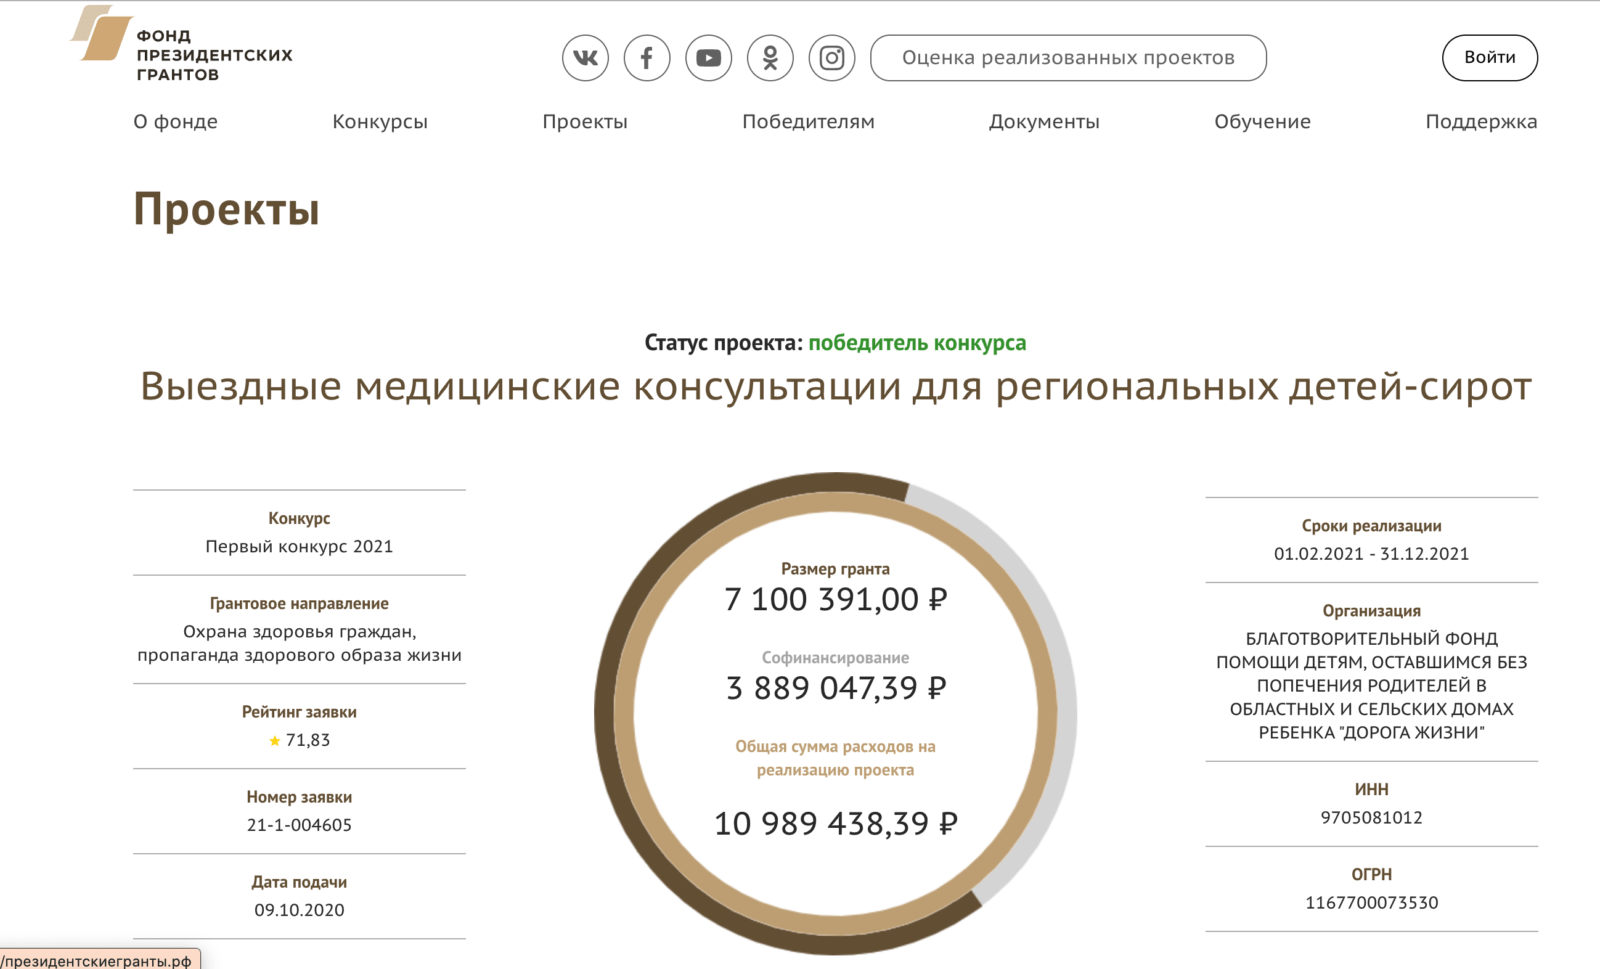Viewport: 1600px width, 969px height.
Task: Click grant size 7 100 391,00 ₽
Action: 835,600
